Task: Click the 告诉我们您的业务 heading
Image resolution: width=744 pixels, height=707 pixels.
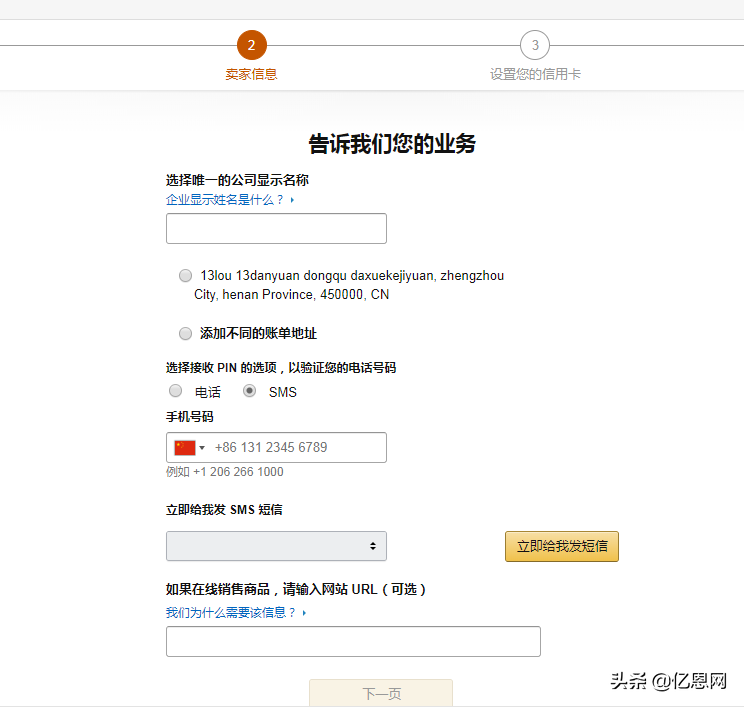Action: coord(392,144)
